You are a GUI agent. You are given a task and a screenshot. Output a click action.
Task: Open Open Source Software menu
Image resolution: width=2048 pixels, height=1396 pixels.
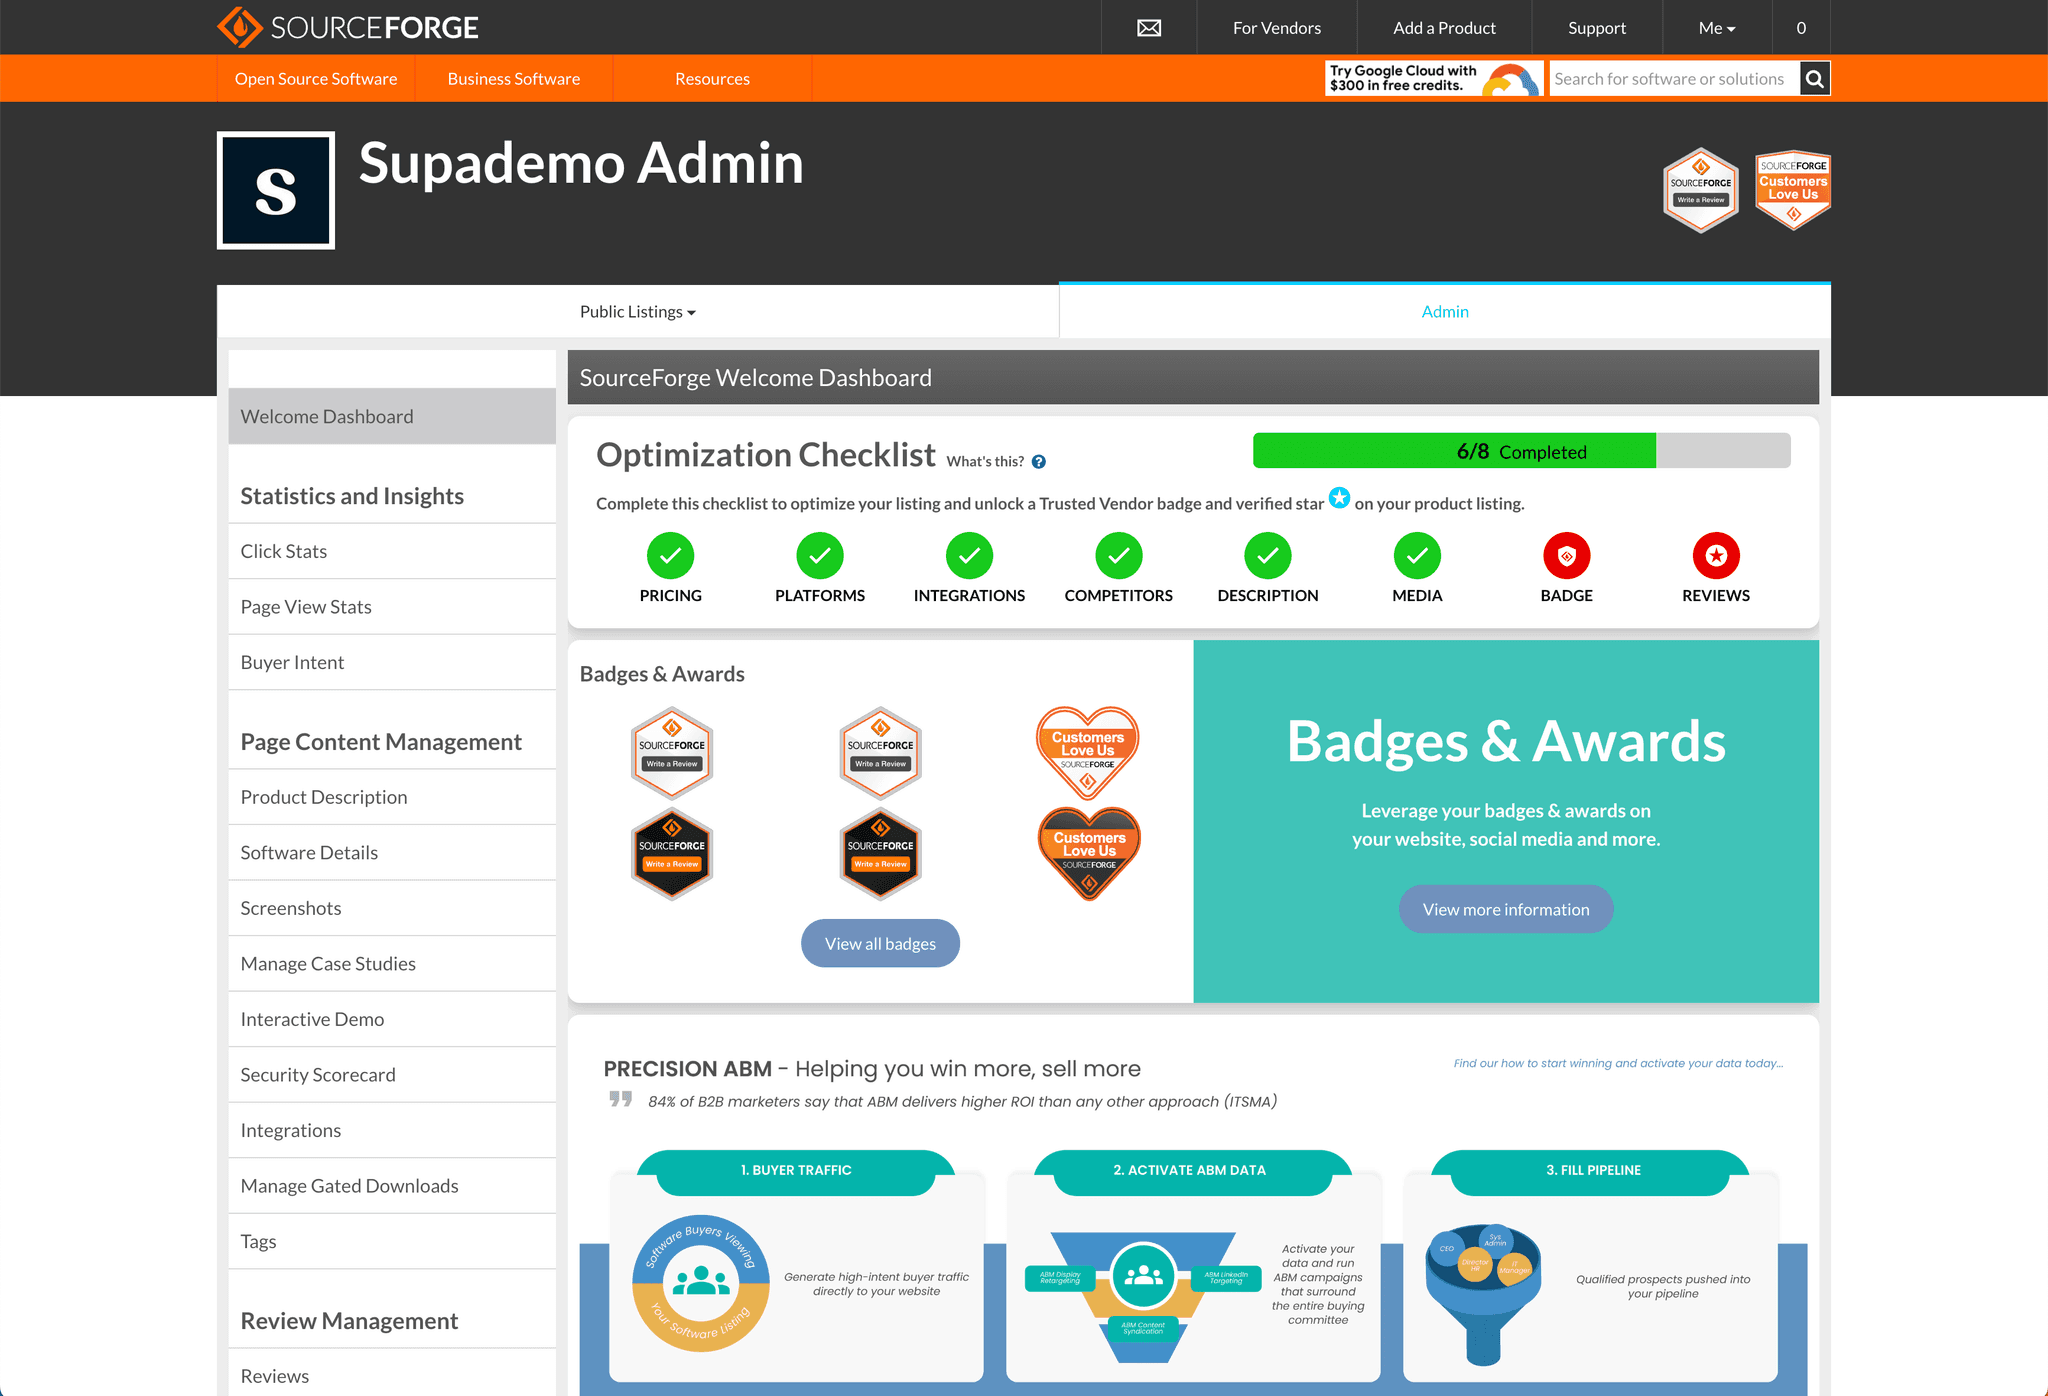(316, 79)
